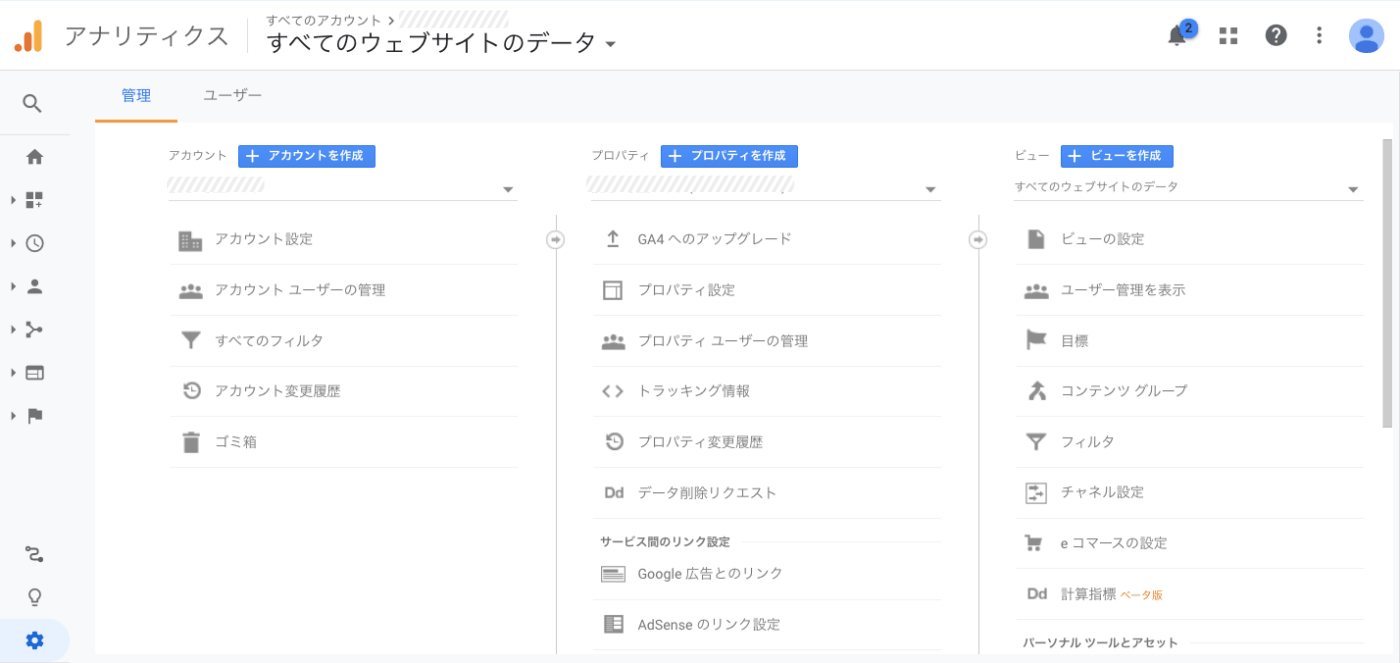Click アカウントを作成 button
The width and height of the screenshot is (1400, 663).
307,156
